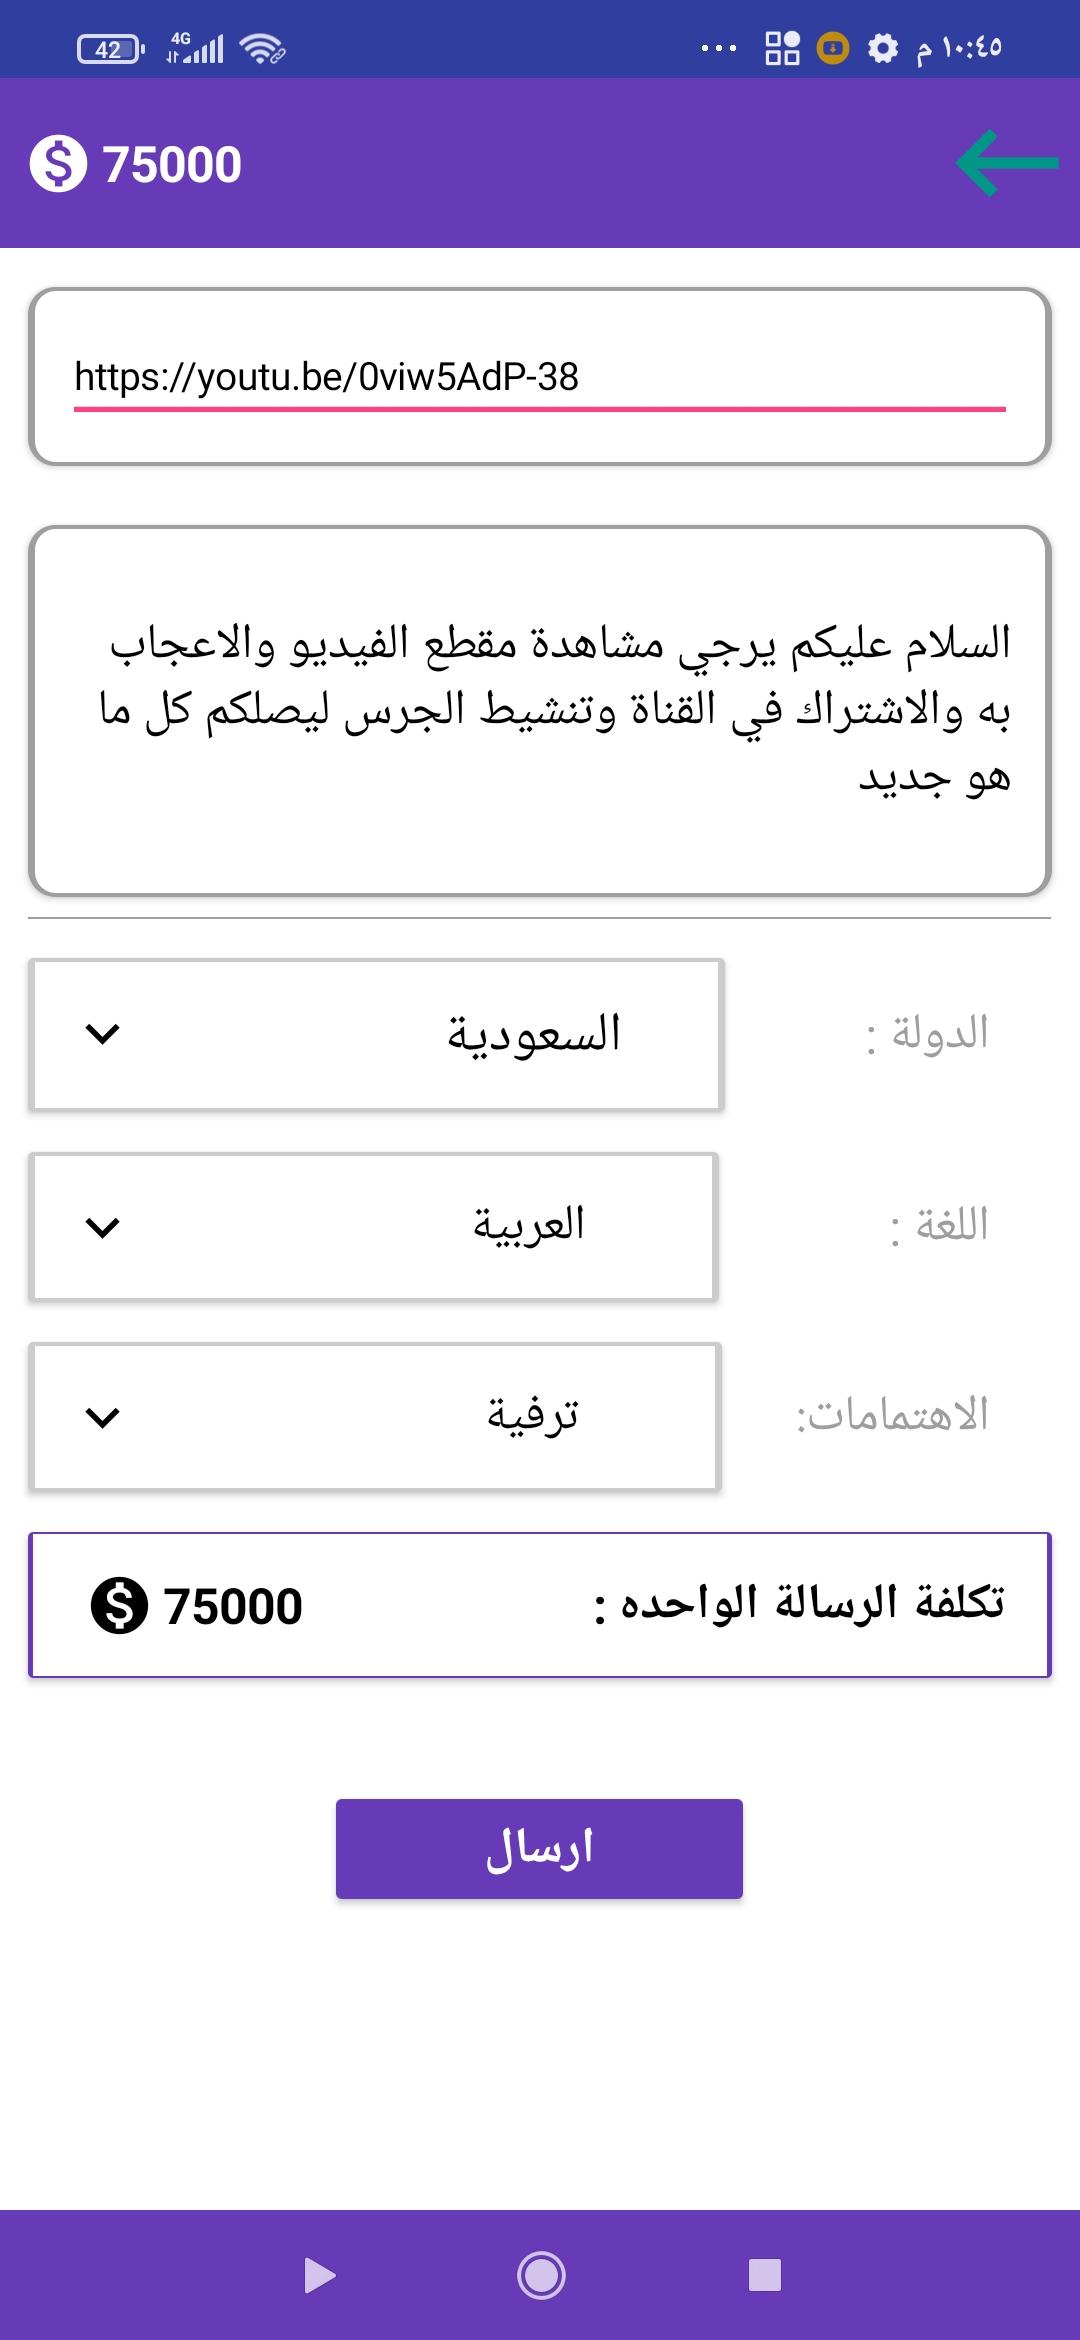Tap the settings gear in status bar
This screenshot has width=1080, height=2340.
[882, 48]
